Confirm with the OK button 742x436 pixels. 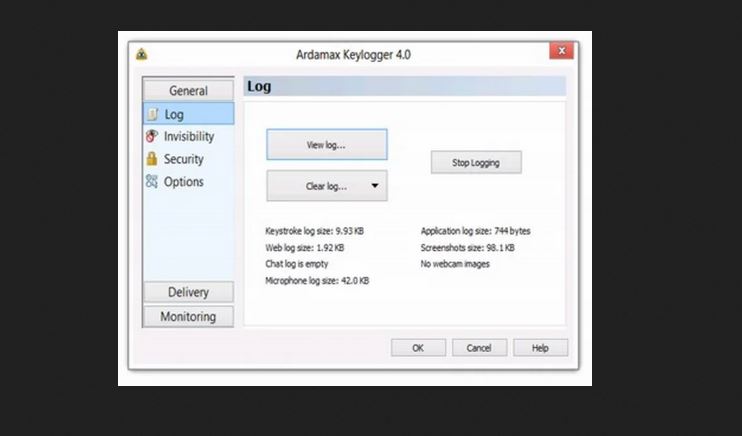[418, 348]
